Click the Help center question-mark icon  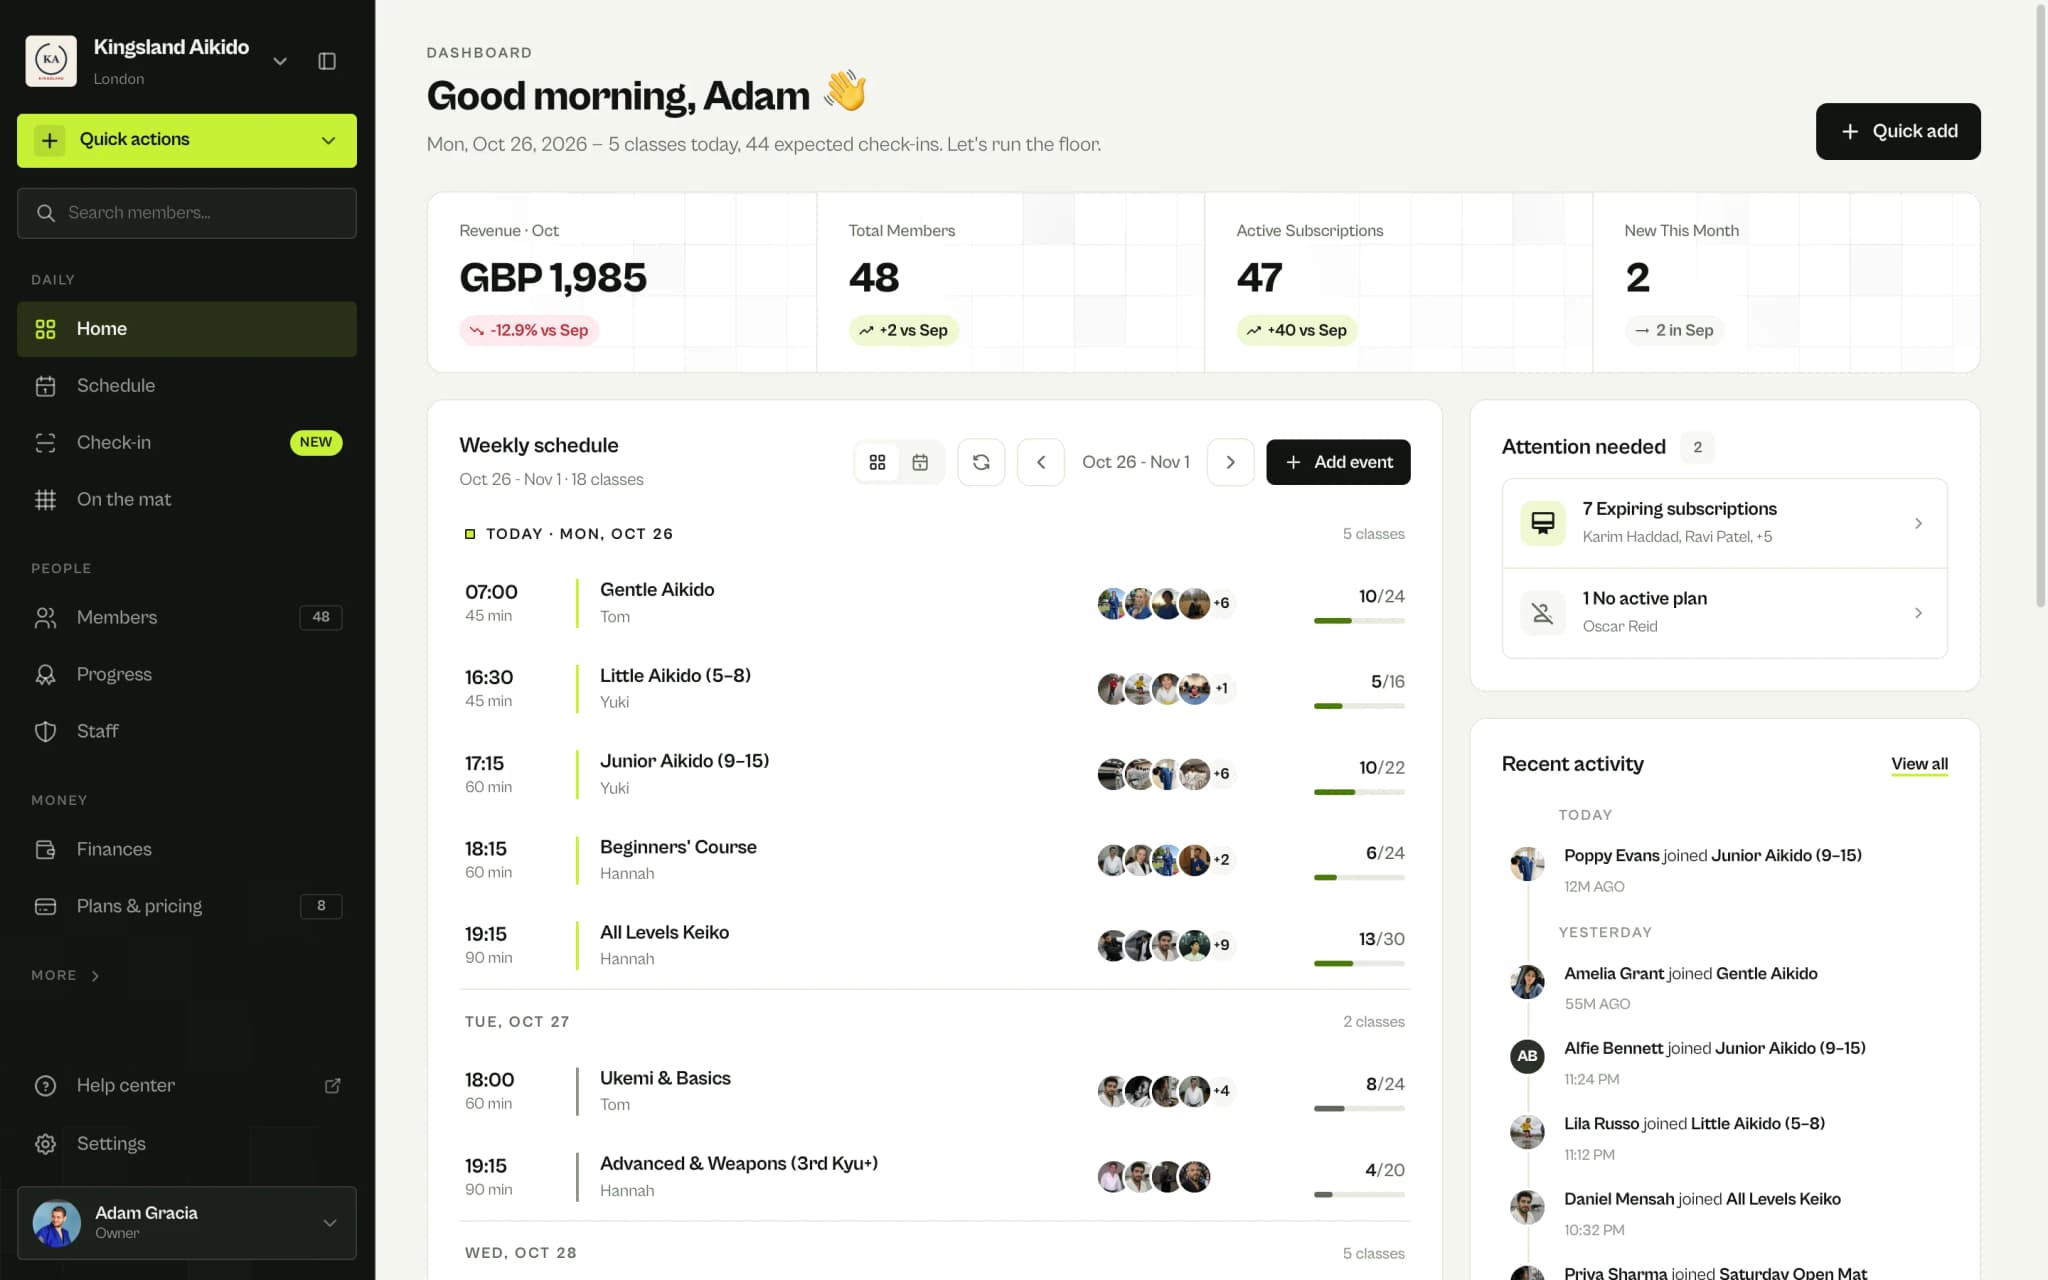[x=45, y=1086]
